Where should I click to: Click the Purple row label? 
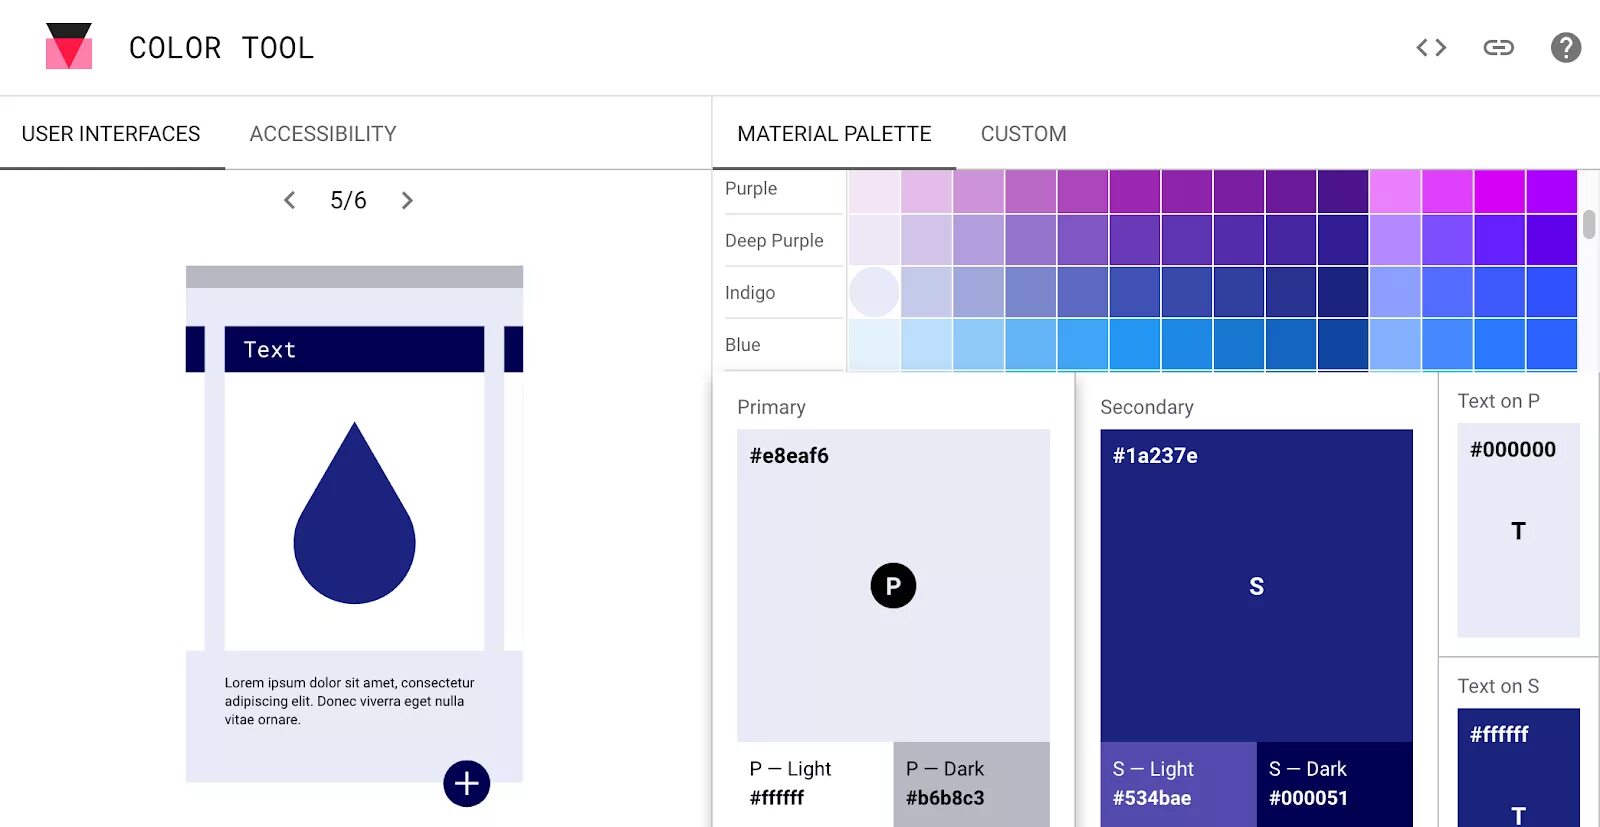click(751, 189)
